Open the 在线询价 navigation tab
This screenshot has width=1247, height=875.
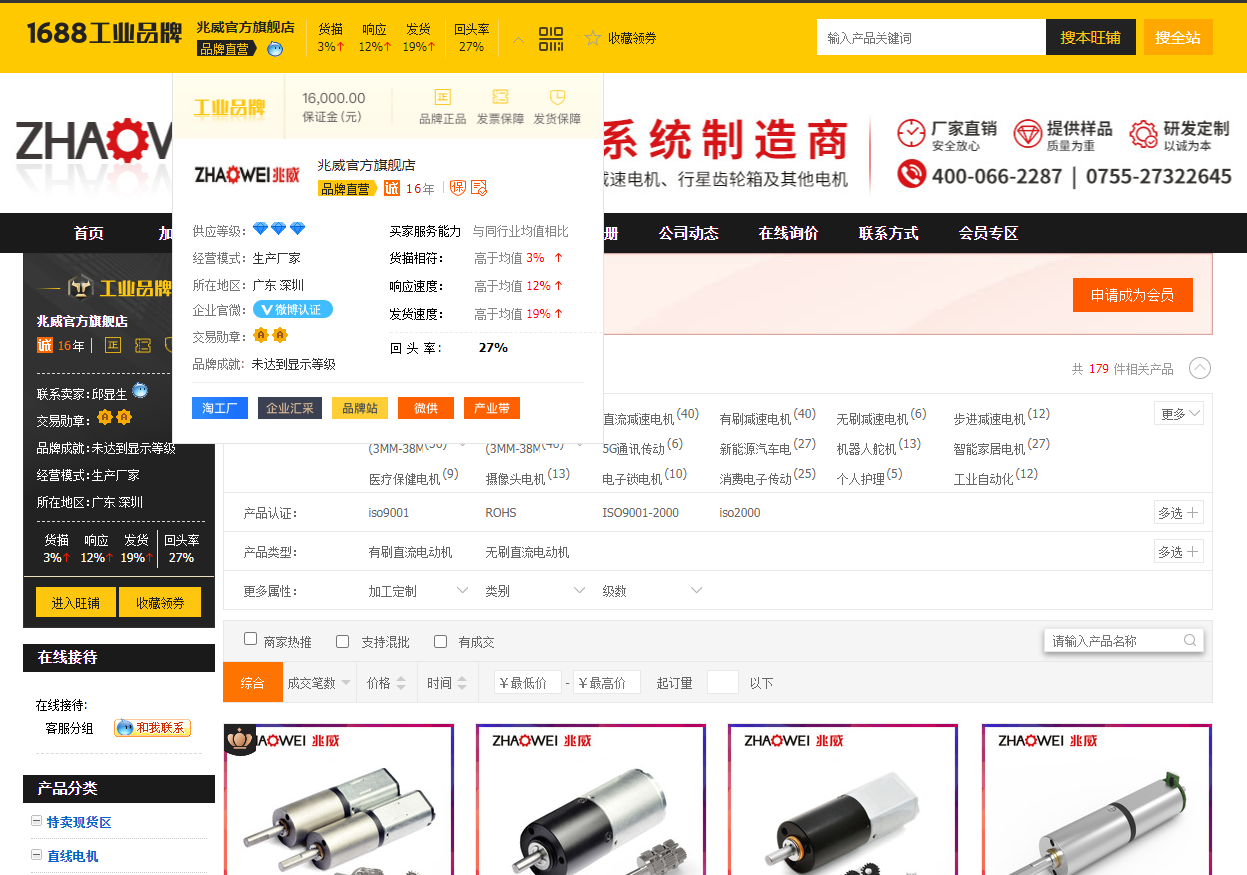(789, 233)
